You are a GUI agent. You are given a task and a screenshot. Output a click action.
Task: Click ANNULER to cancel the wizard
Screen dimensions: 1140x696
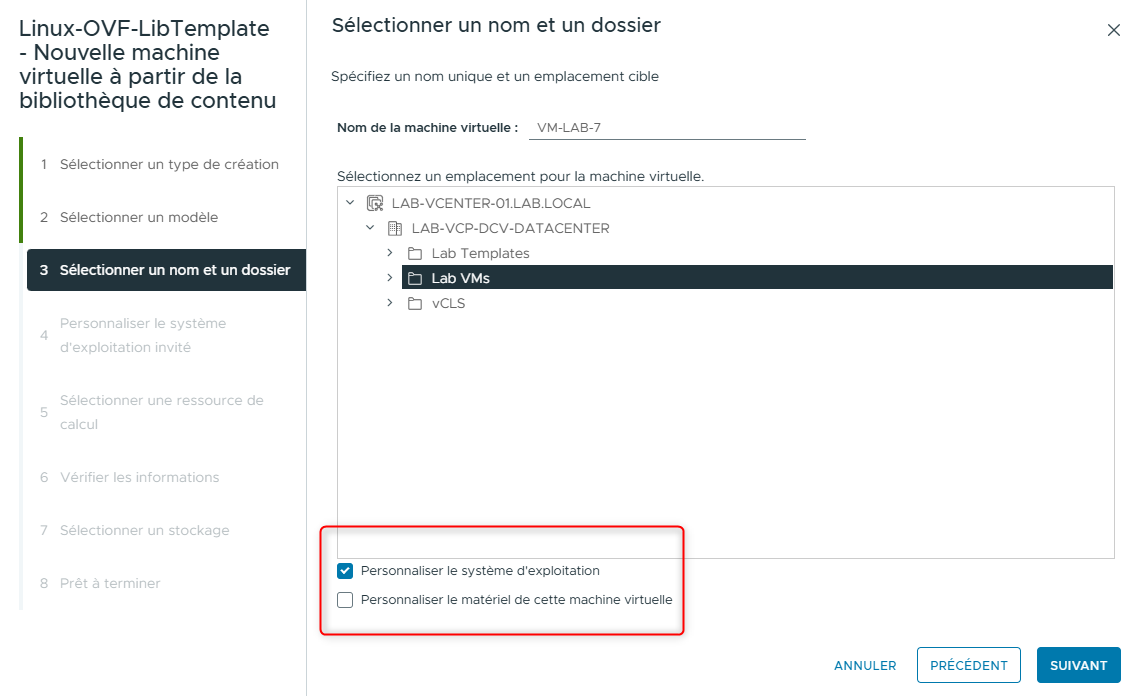click(x=864, y=665)
